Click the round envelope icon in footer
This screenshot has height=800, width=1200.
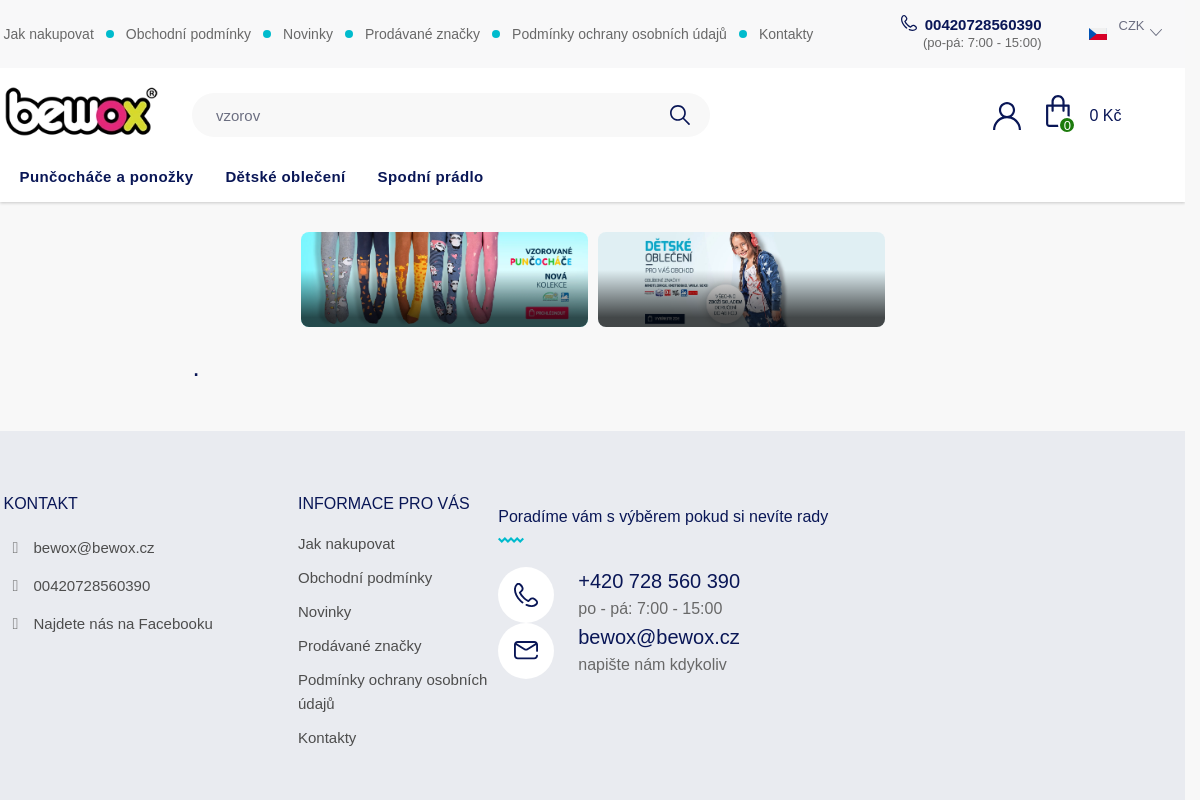point(526,651)
